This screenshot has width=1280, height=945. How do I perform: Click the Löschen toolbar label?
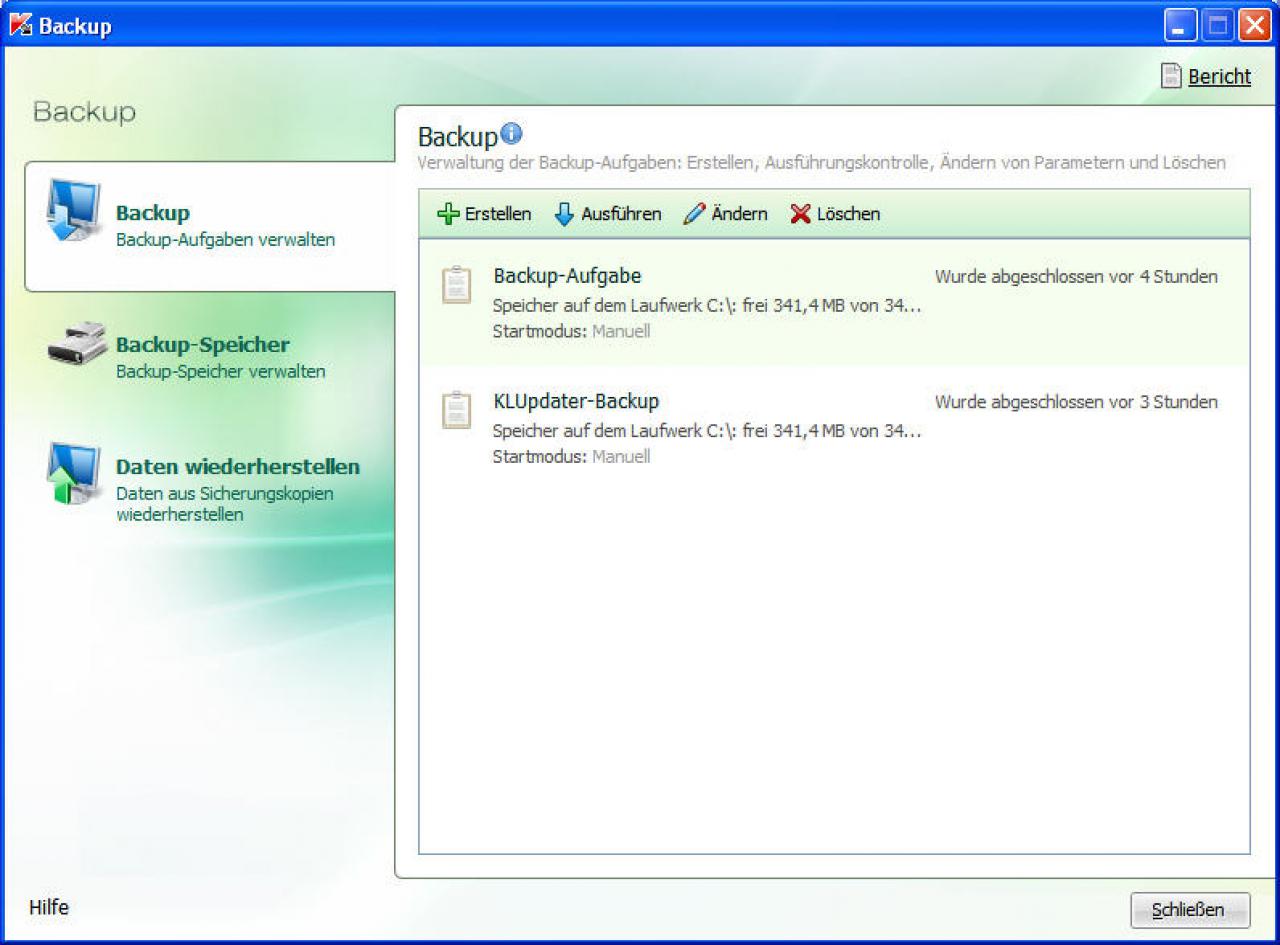[848, 214]
